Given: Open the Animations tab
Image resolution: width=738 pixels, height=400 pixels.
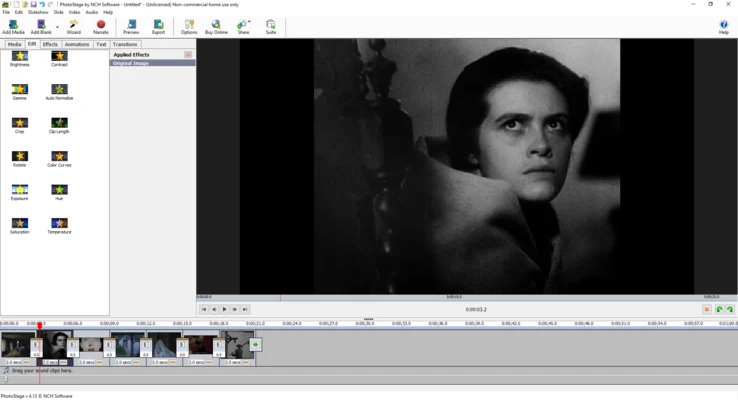Looking at the screenshot, I should click(x=77, y=44).
